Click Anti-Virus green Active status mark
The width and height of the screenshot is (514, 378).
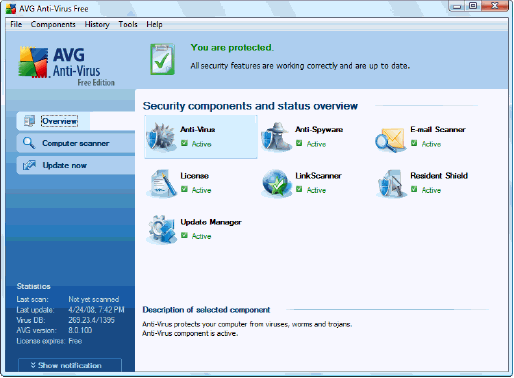coord(184,143)
